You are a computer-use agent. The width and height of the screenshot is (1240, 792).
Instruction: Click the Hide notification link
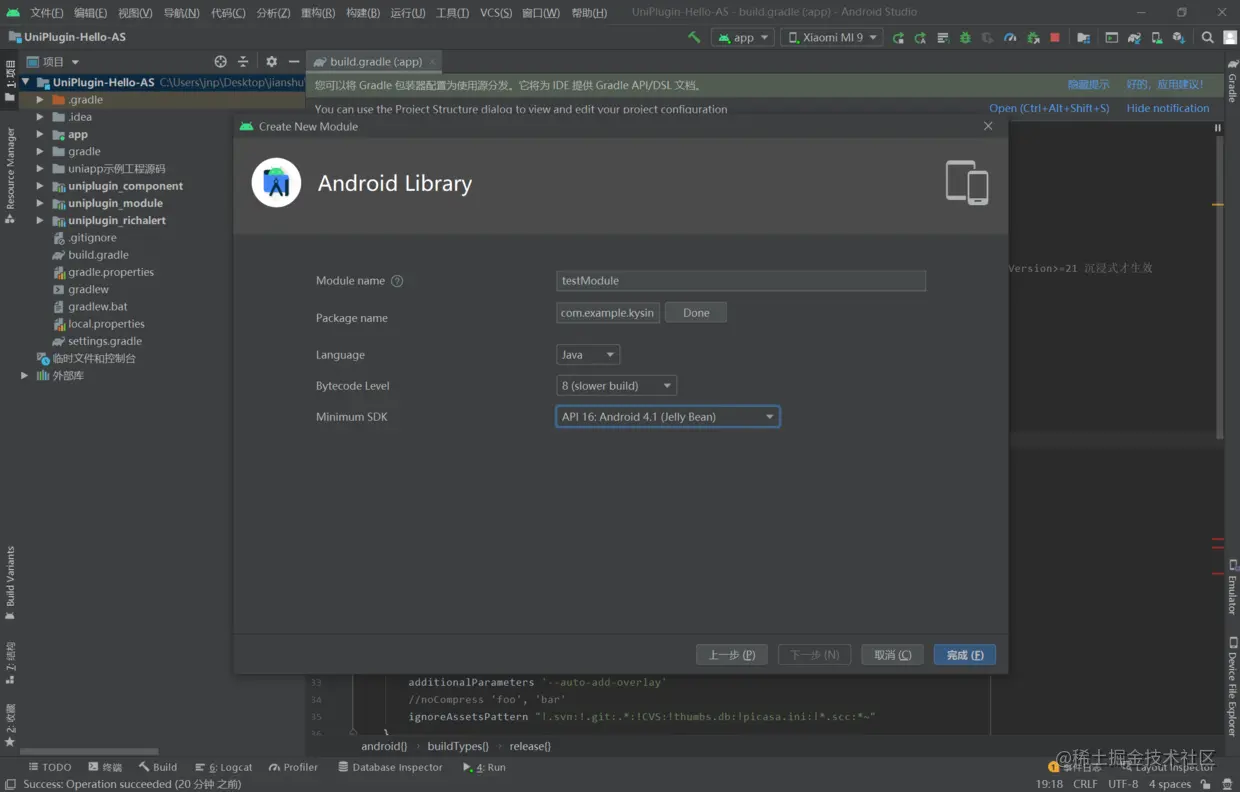(1168, 108)
